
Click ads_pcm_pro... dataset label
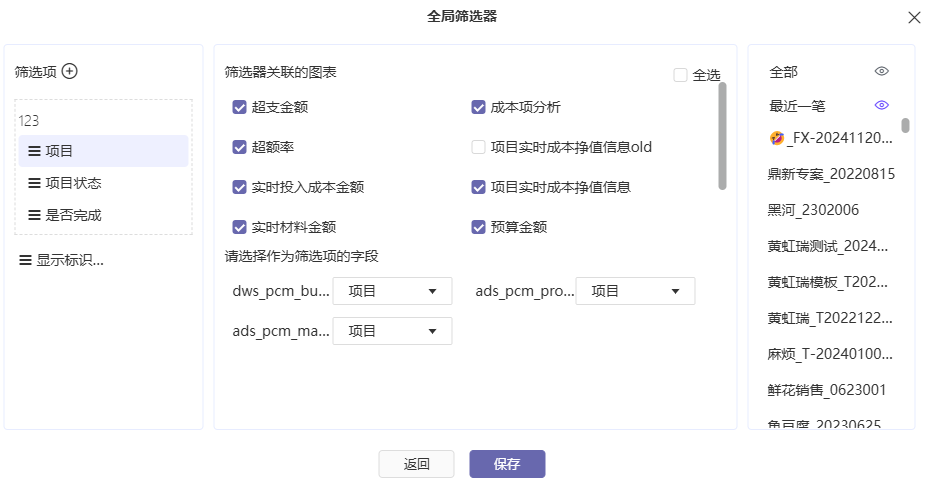coord(525,291)
